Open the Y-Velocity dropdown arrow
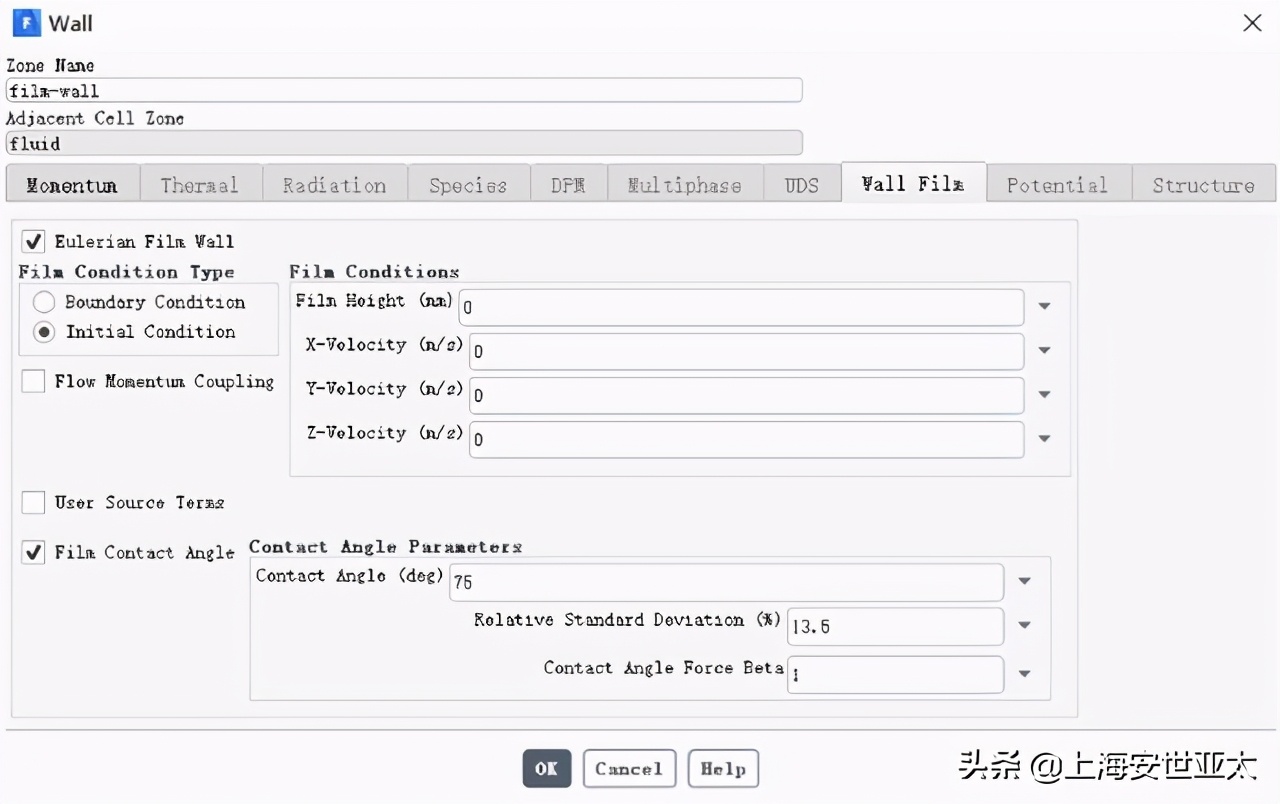The width and height of the screenshot is (1280, 804). tap(1044, 395)
